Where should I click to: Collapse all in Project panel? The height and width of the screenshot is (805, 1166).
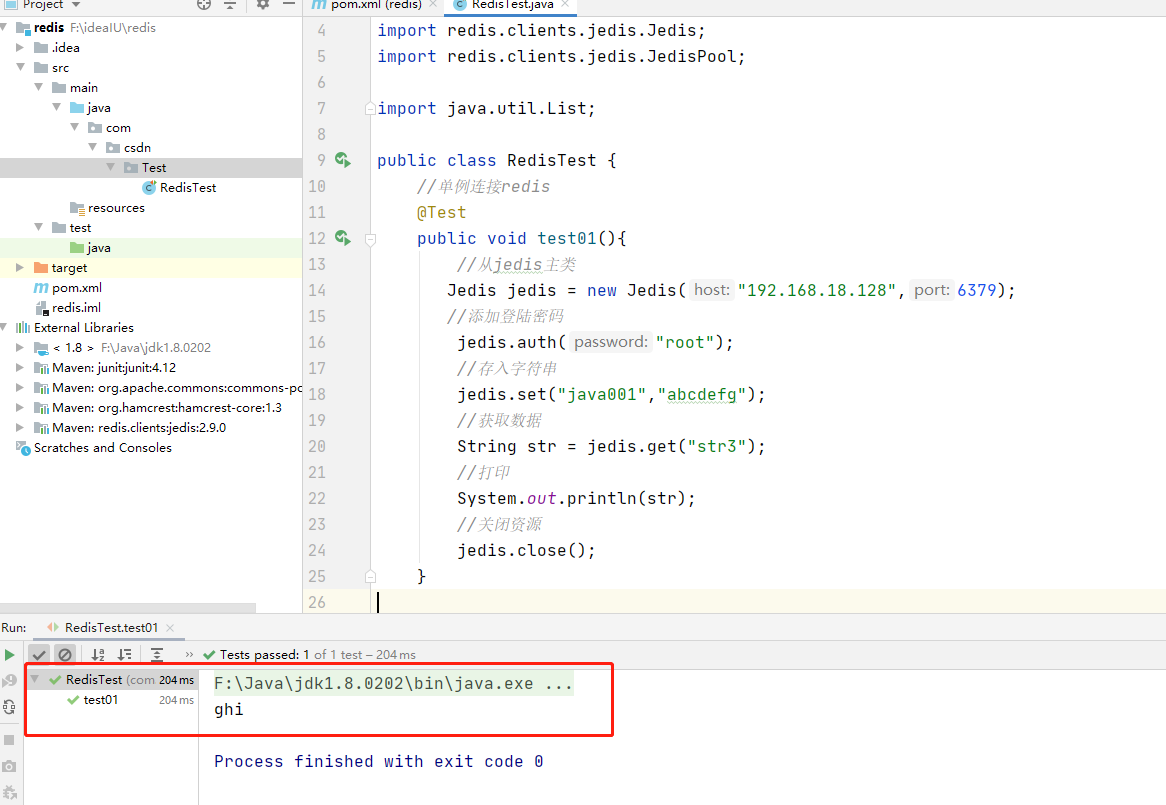pyautogui.click(x=230, y=4)
